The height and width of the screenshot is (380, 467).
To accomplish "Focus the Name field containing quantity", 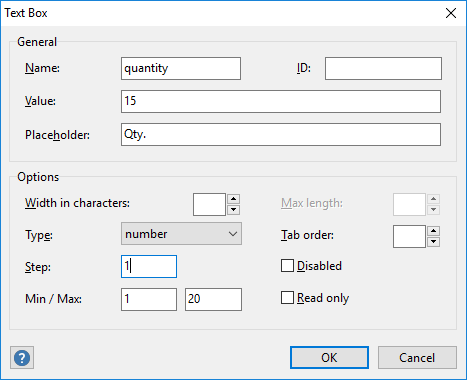I will tap(181, 68).
